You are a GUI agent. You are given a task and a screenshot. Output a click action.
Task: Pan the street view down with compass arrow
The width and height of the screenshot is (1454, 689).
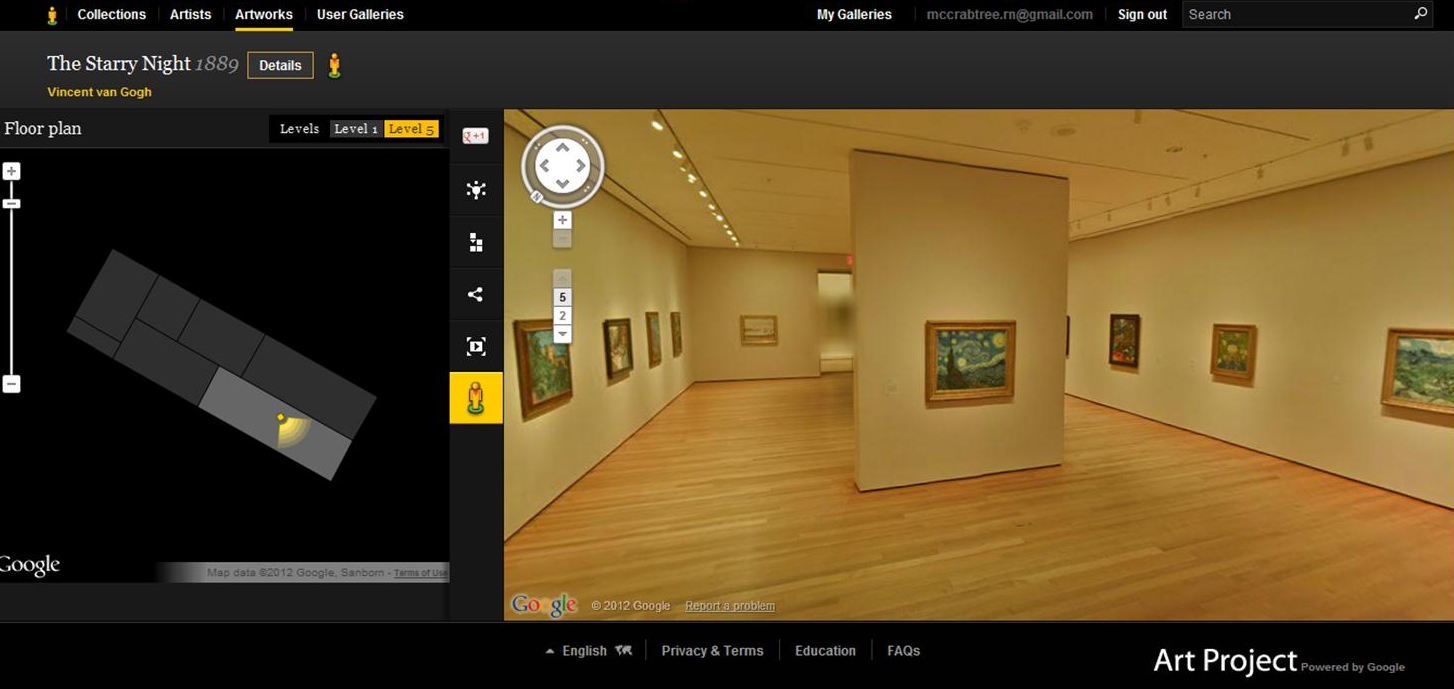(x=562, y=183)
